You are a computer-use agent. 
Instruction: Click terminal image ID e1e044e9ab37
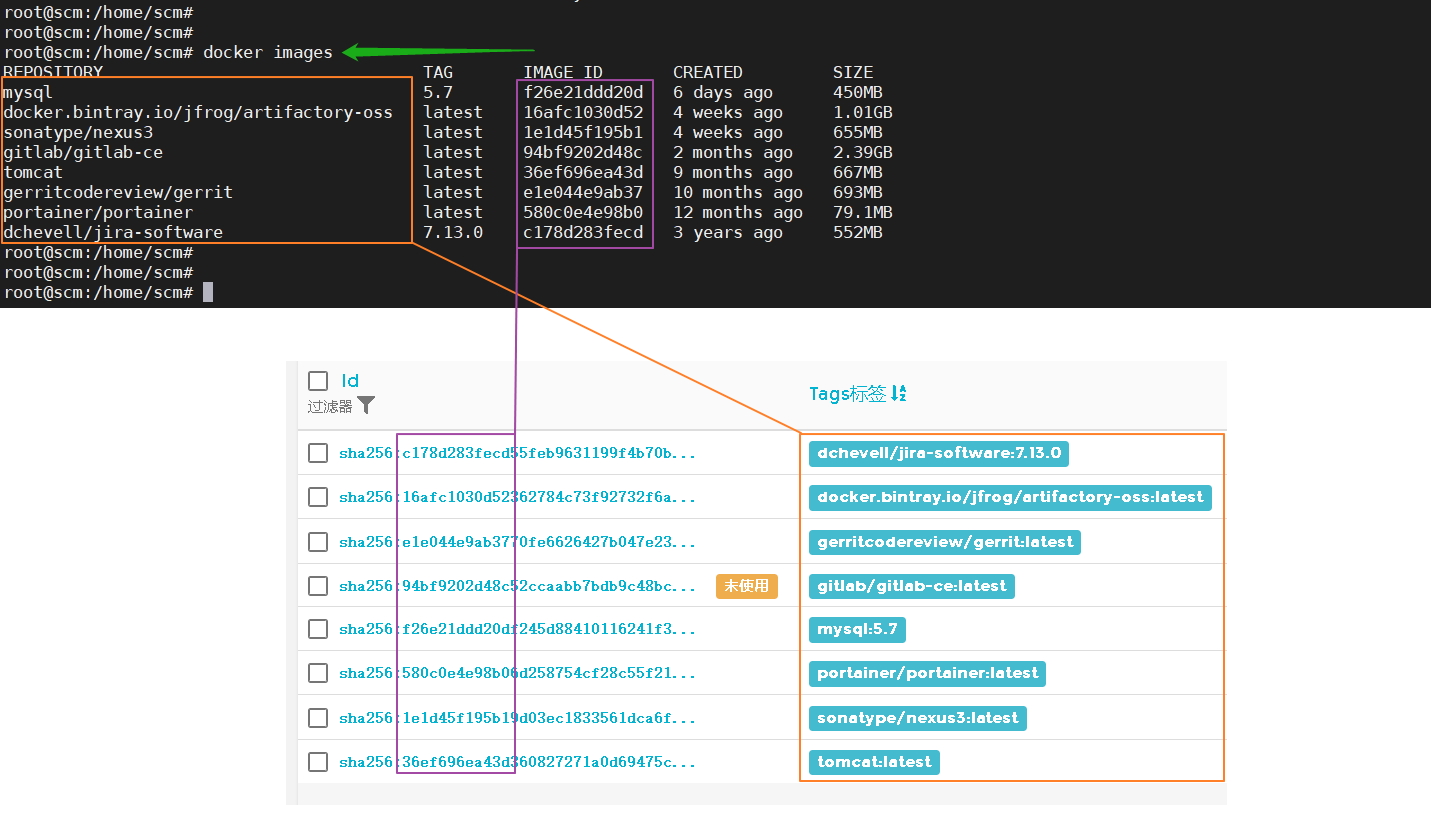point(583,193)
